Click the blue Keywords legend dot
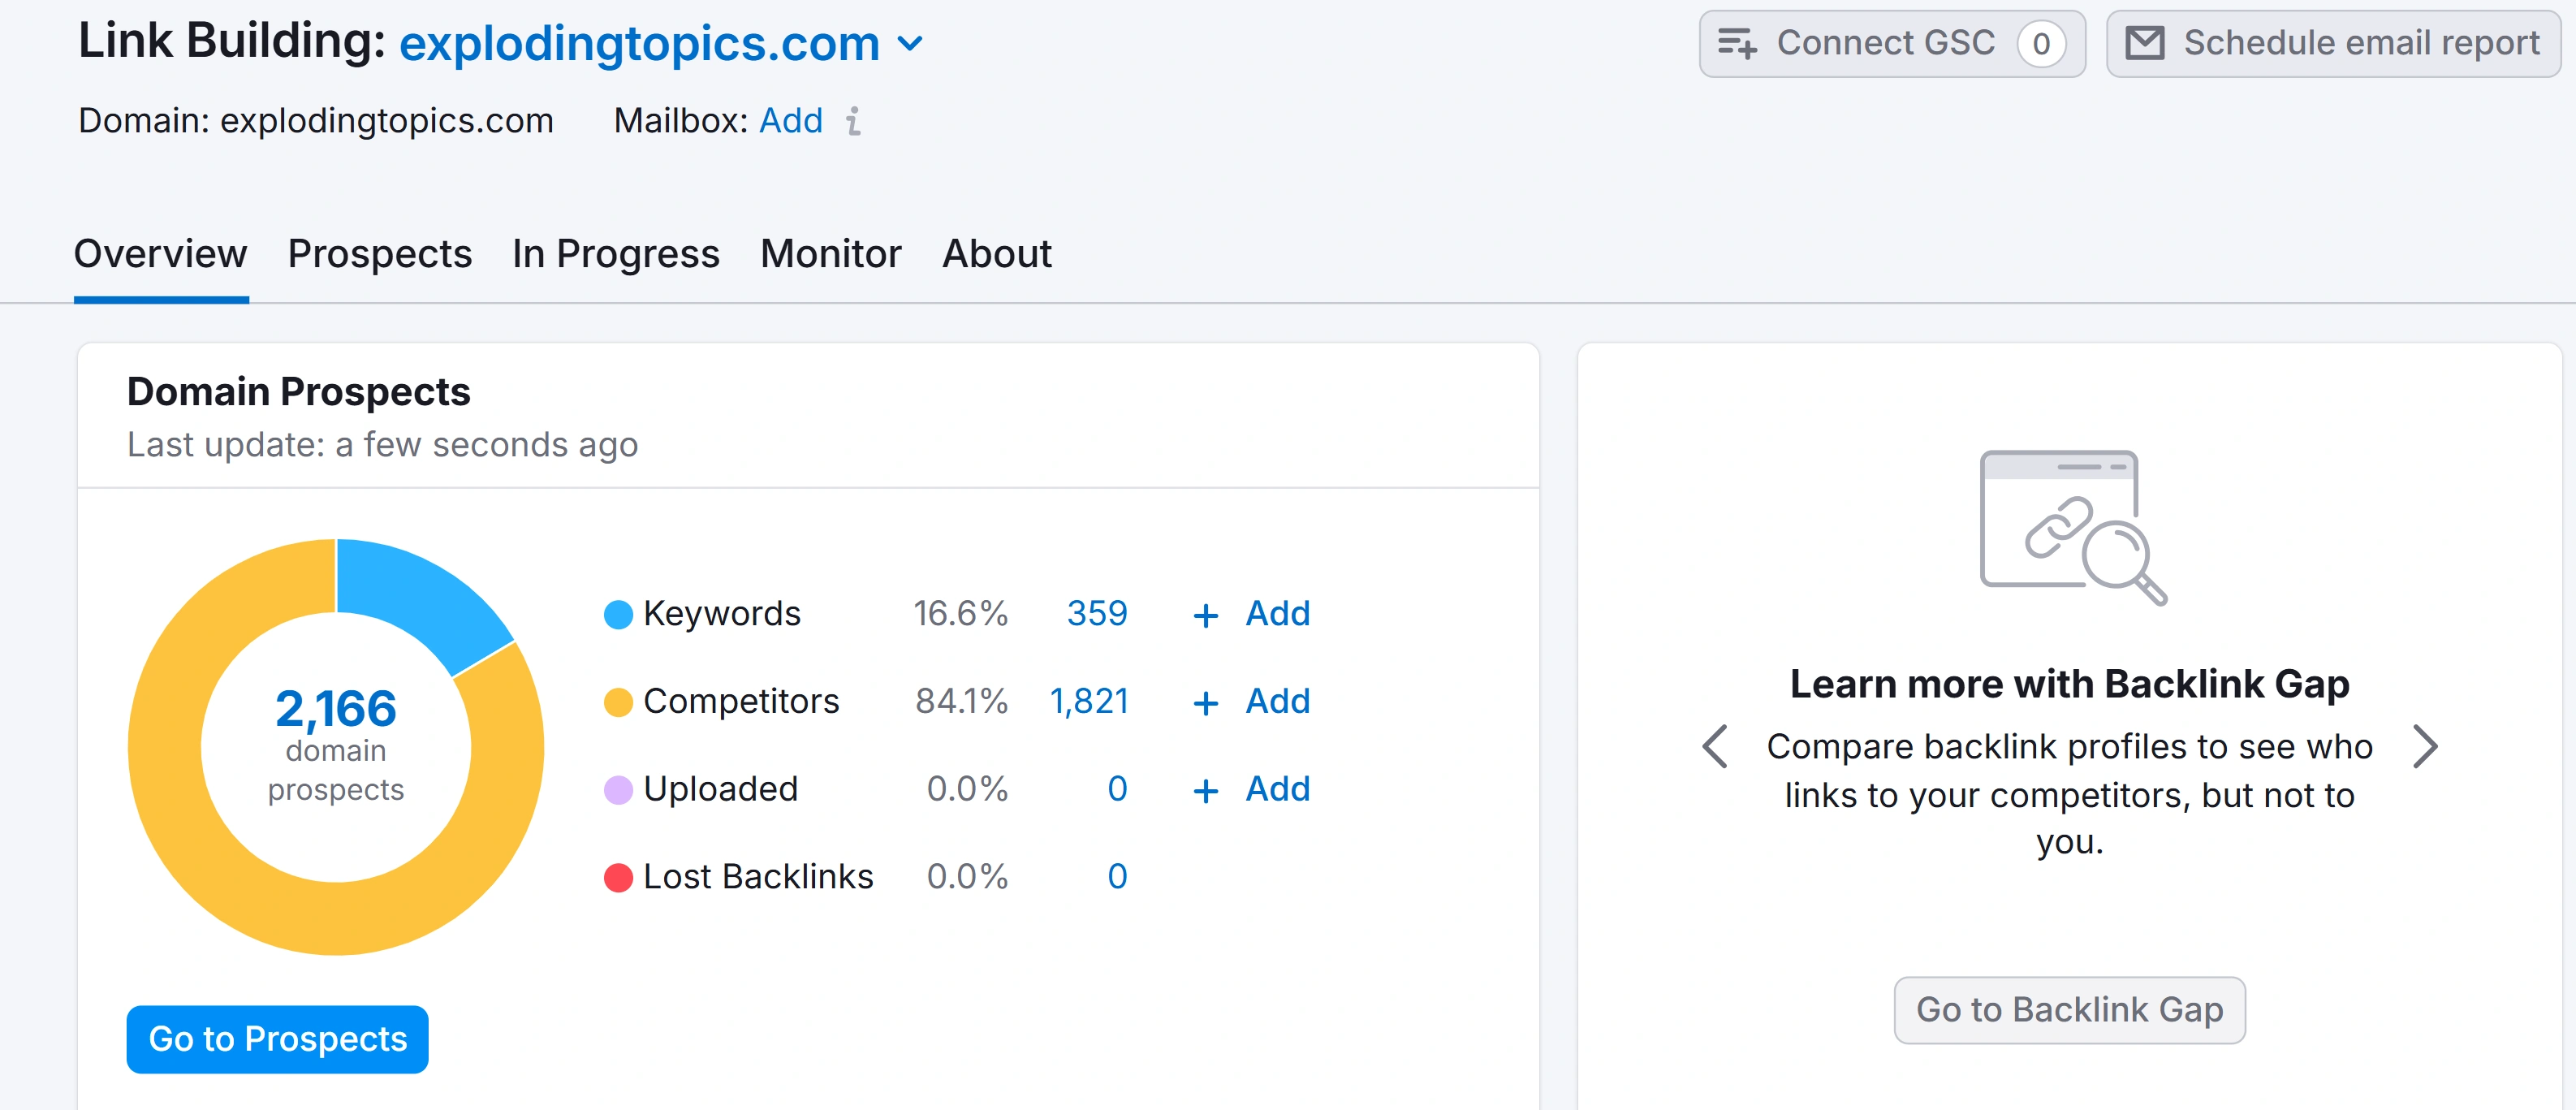 click(x=618, y=614)
